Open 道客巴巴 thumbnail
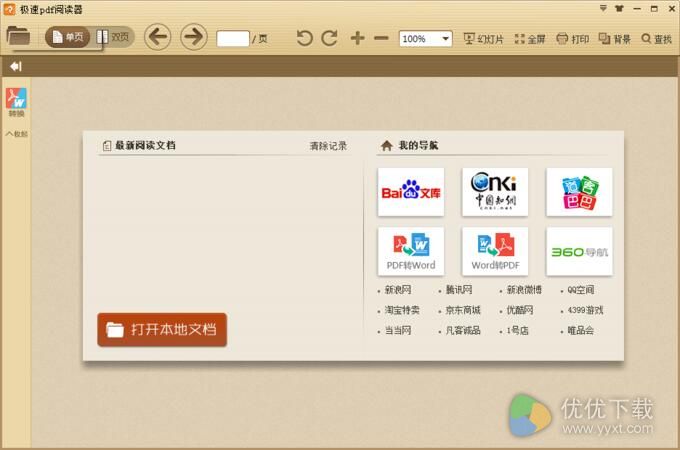This screenshot has width=680, height=450. pyautogui.click(x=579, y=192)
